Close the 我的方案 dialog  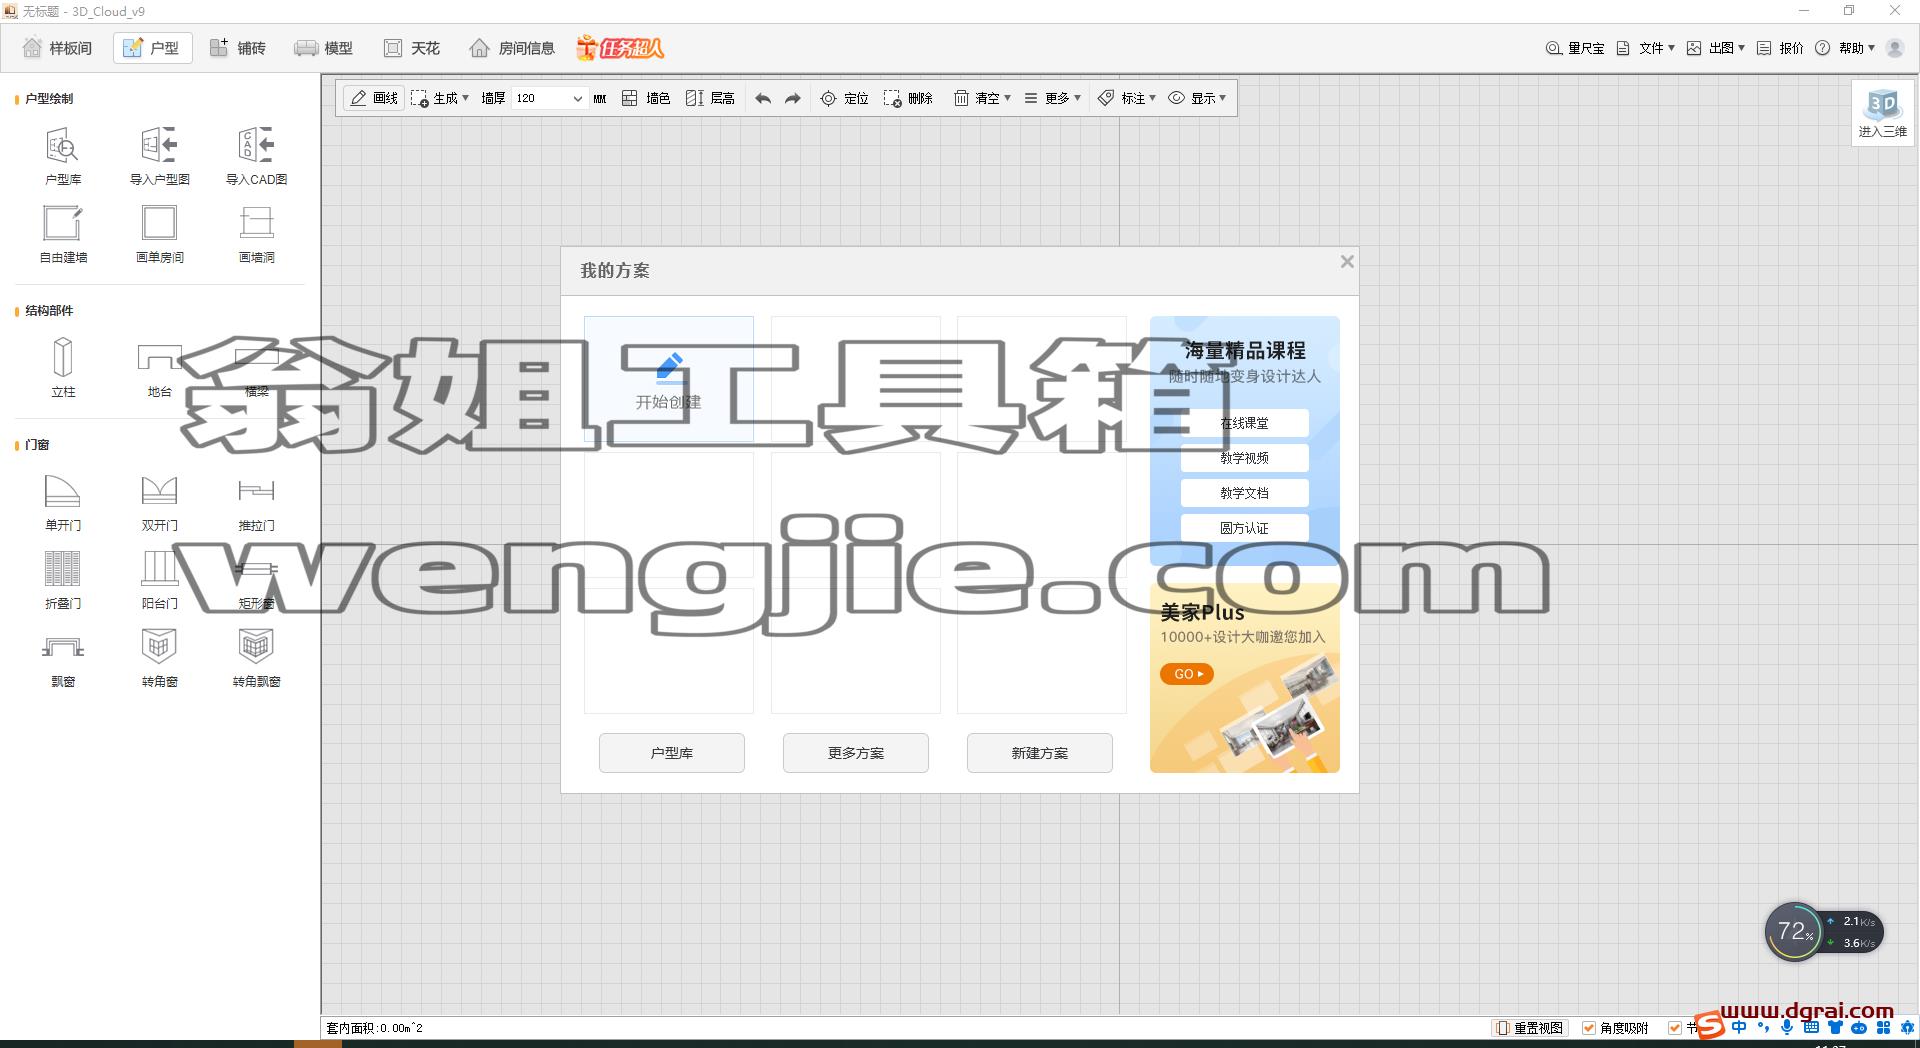coord(1347,262)
